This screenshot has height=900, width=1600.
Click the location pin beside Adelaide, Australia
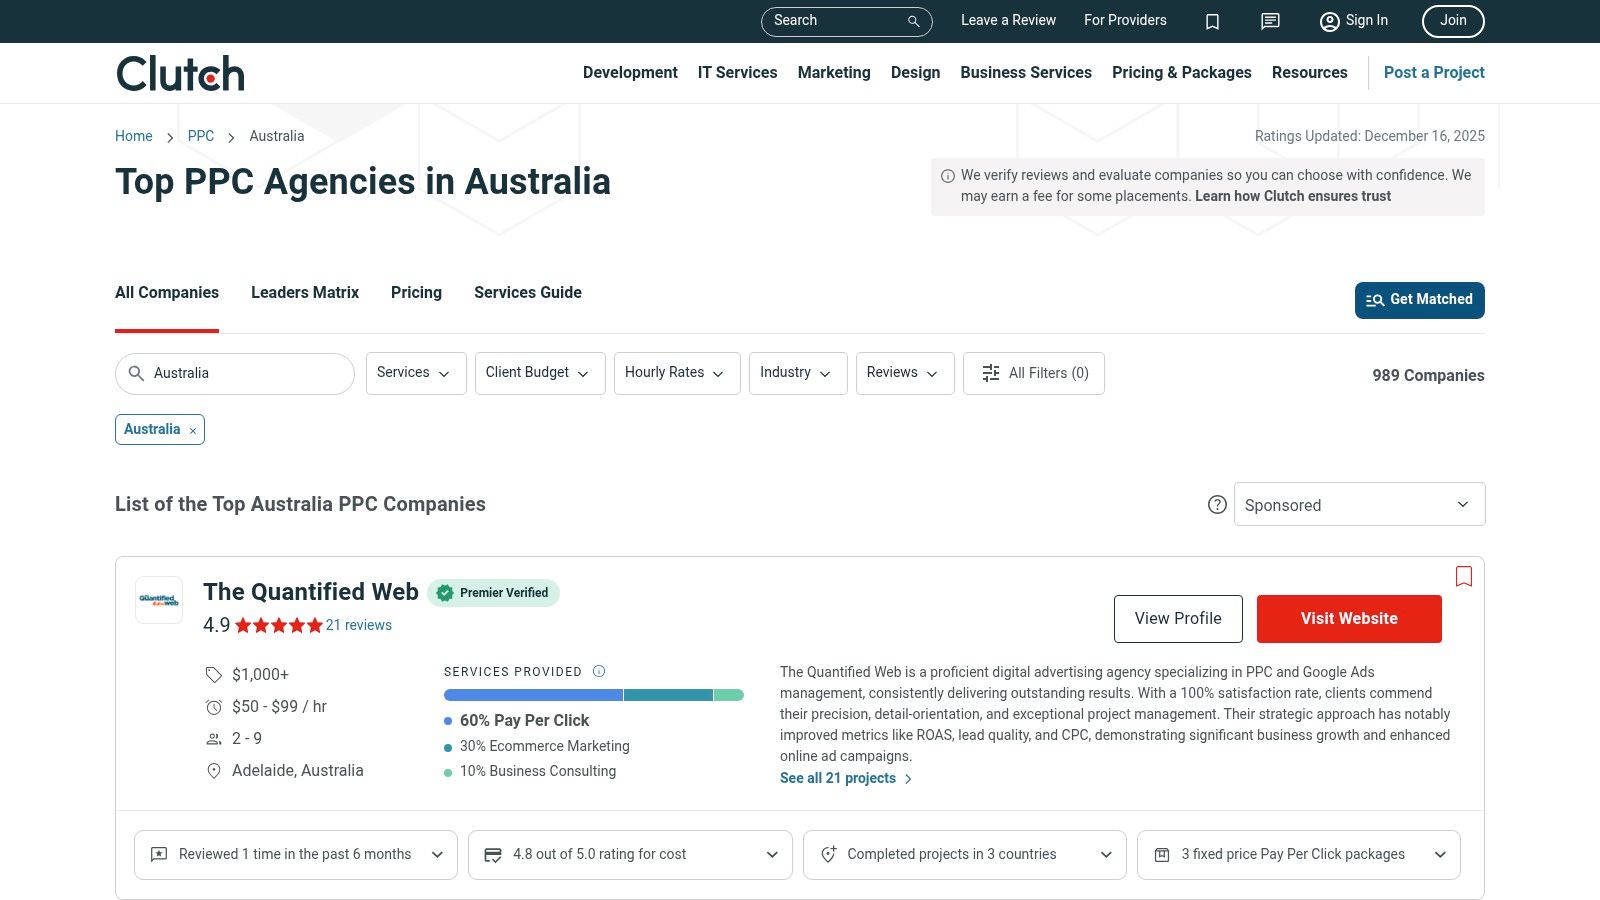tap(213, 771)
